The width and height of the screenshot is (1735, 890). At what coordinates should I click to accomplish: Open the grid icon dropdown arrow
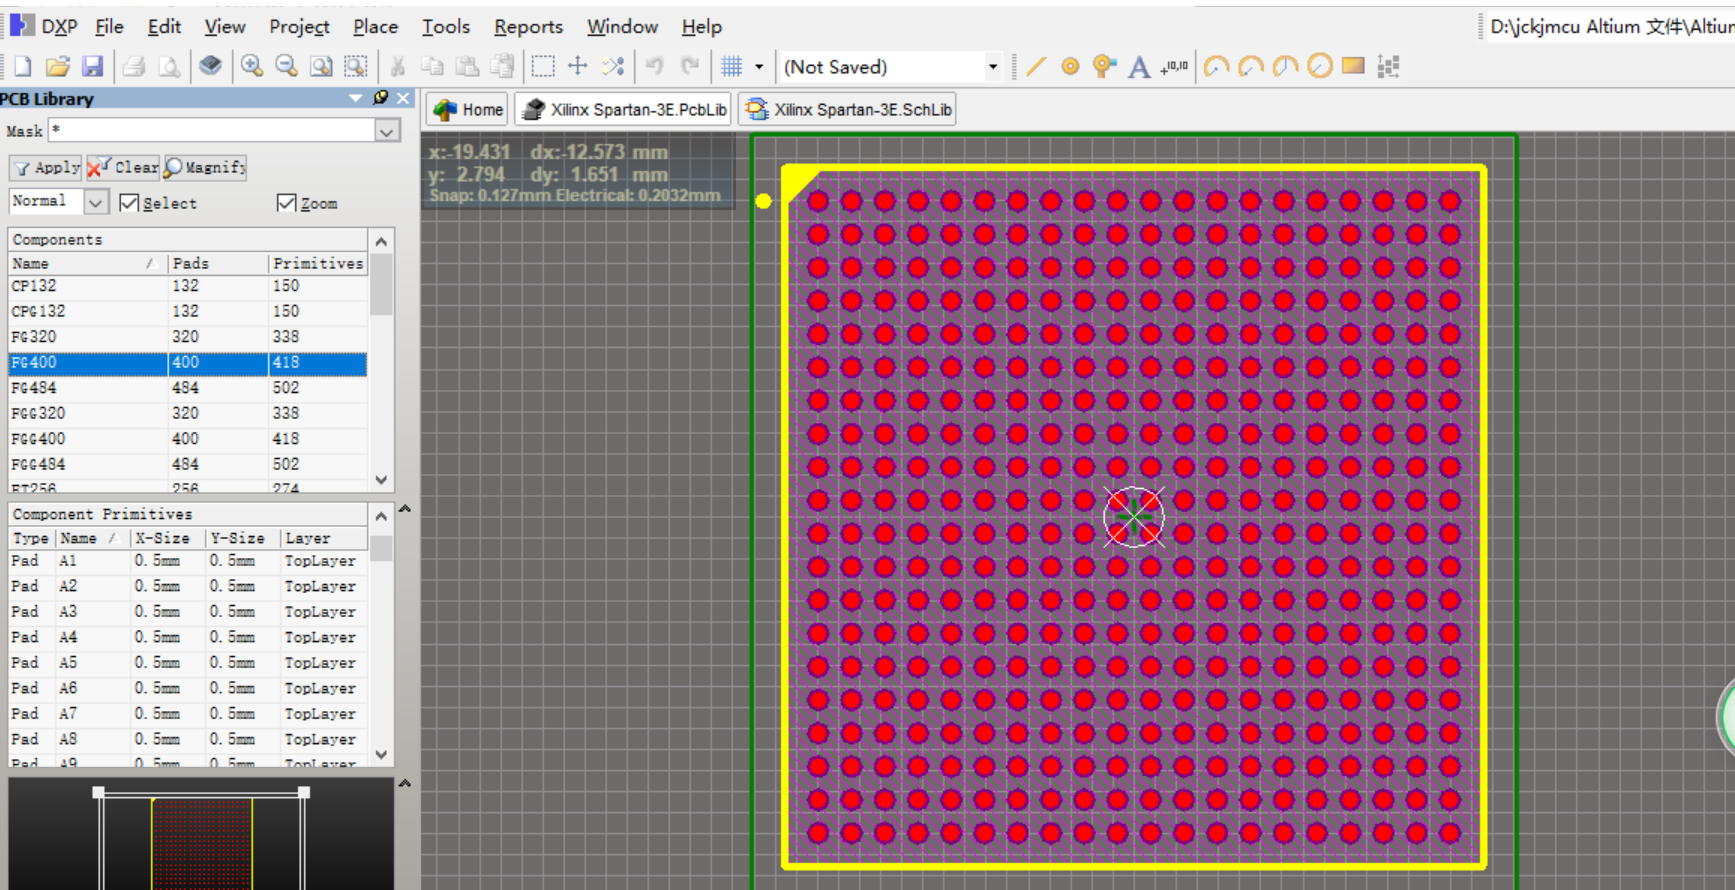[759, 67]
